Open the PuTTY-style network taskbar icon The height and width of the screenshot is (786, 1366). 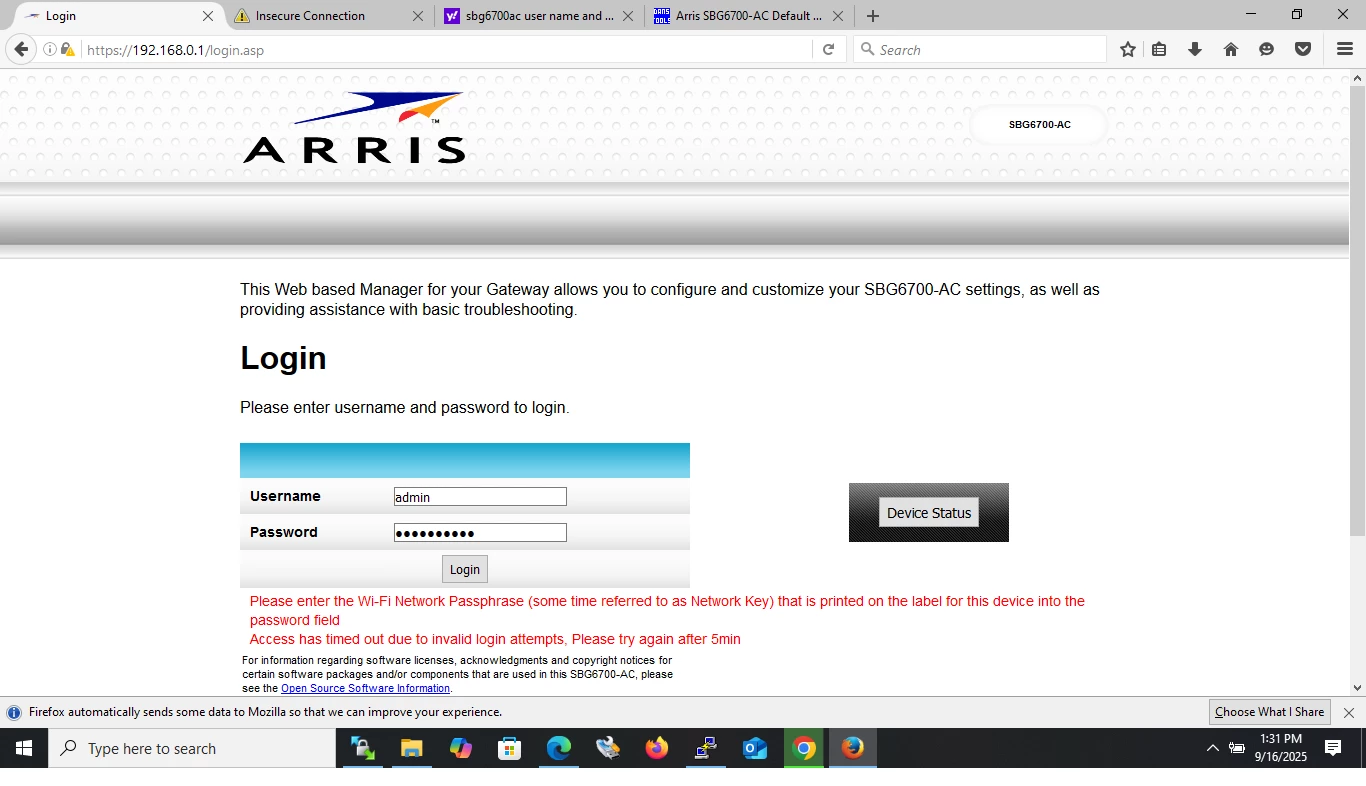(706, 748)
